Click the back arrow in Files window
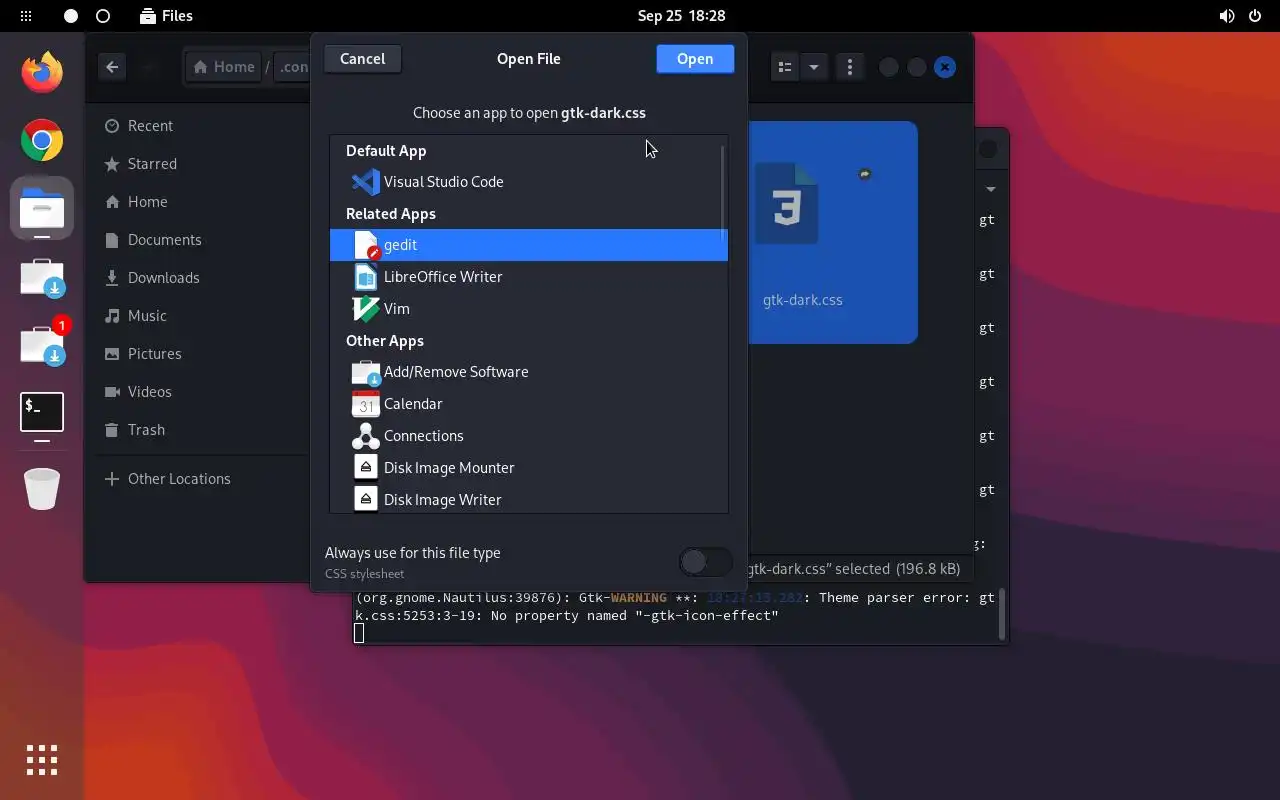Screen dimensions: 1280x800 pyautogui.click(x=112, y=67)
